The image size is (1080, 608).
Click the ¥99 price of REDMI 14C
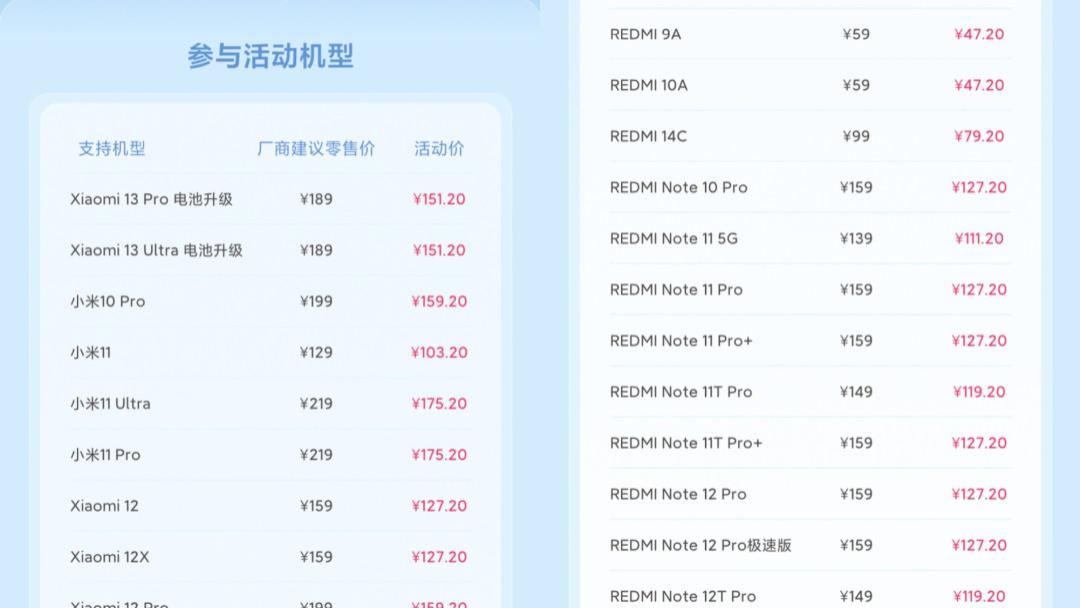(x=856, y=136)
